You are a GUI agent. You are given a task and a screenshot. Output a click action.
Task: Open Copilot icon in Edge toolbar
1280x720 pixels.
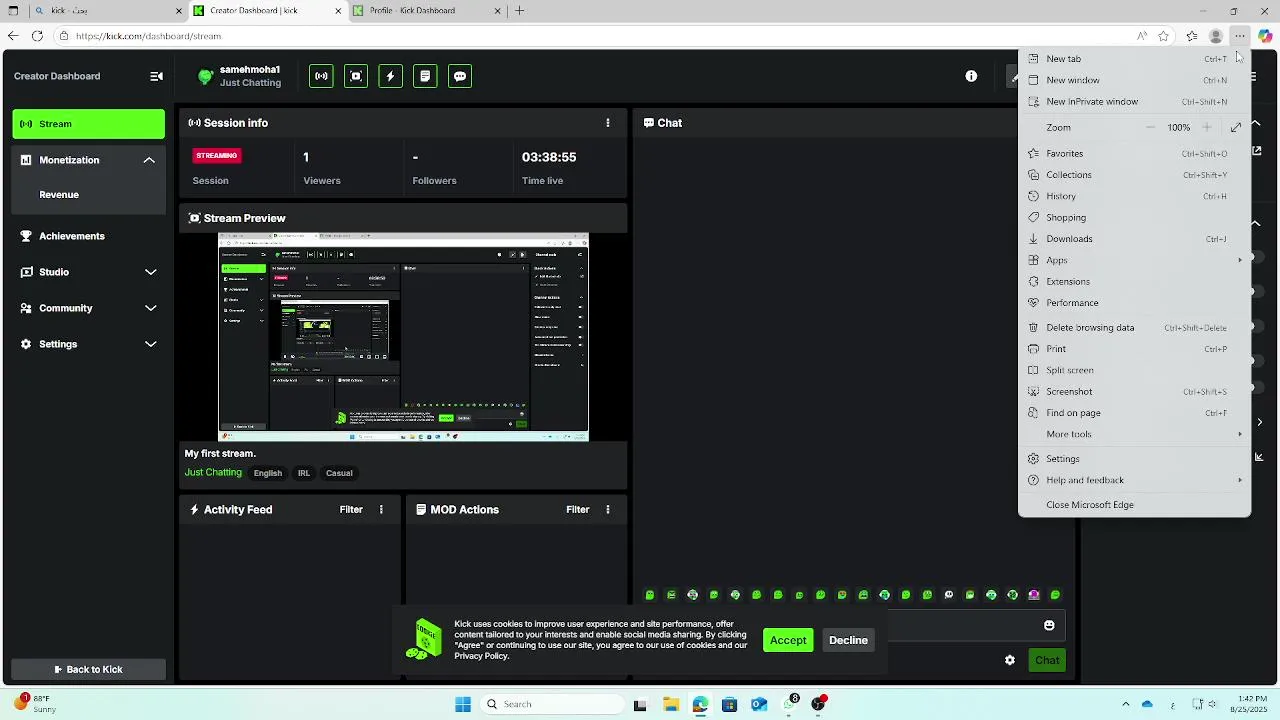1265,36
